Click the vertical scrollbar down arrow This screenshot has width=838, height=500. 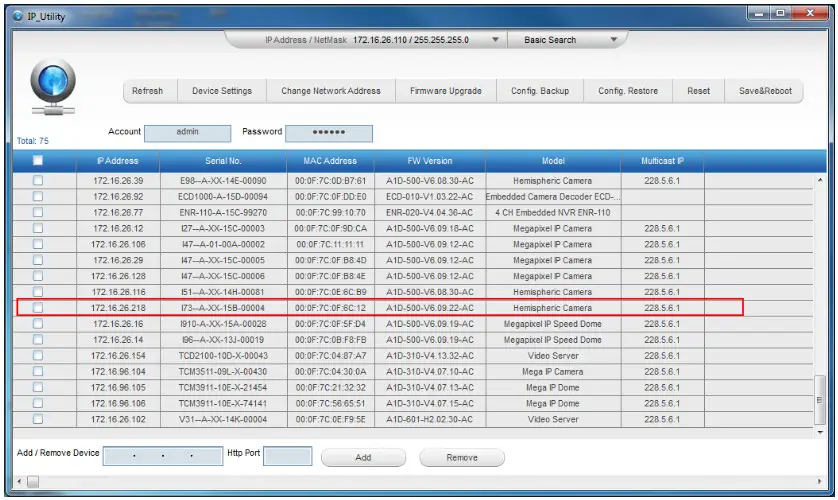[820, 432]
